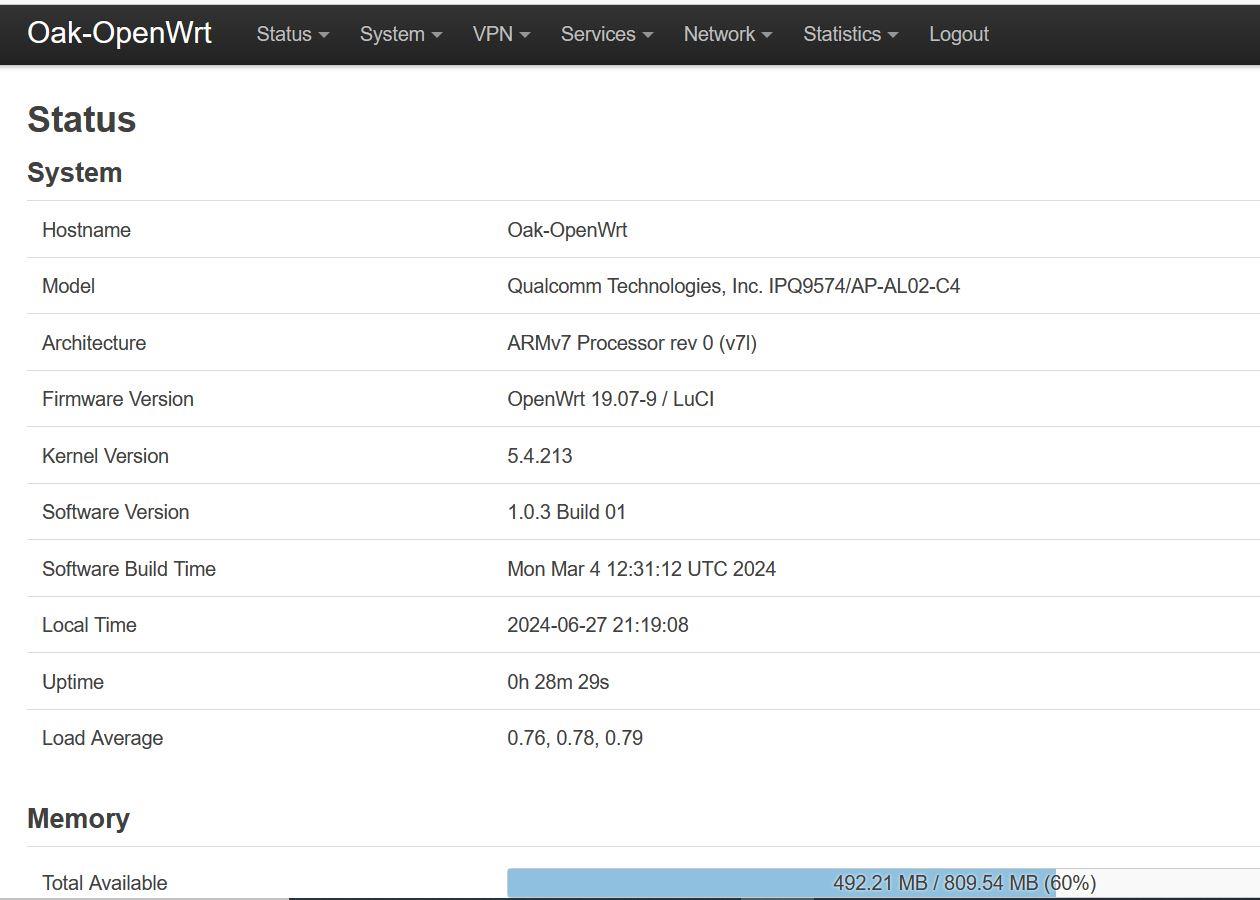Click the OpenWrt 19.07-9 / LuCI firmware text

[x=610, y=399]
